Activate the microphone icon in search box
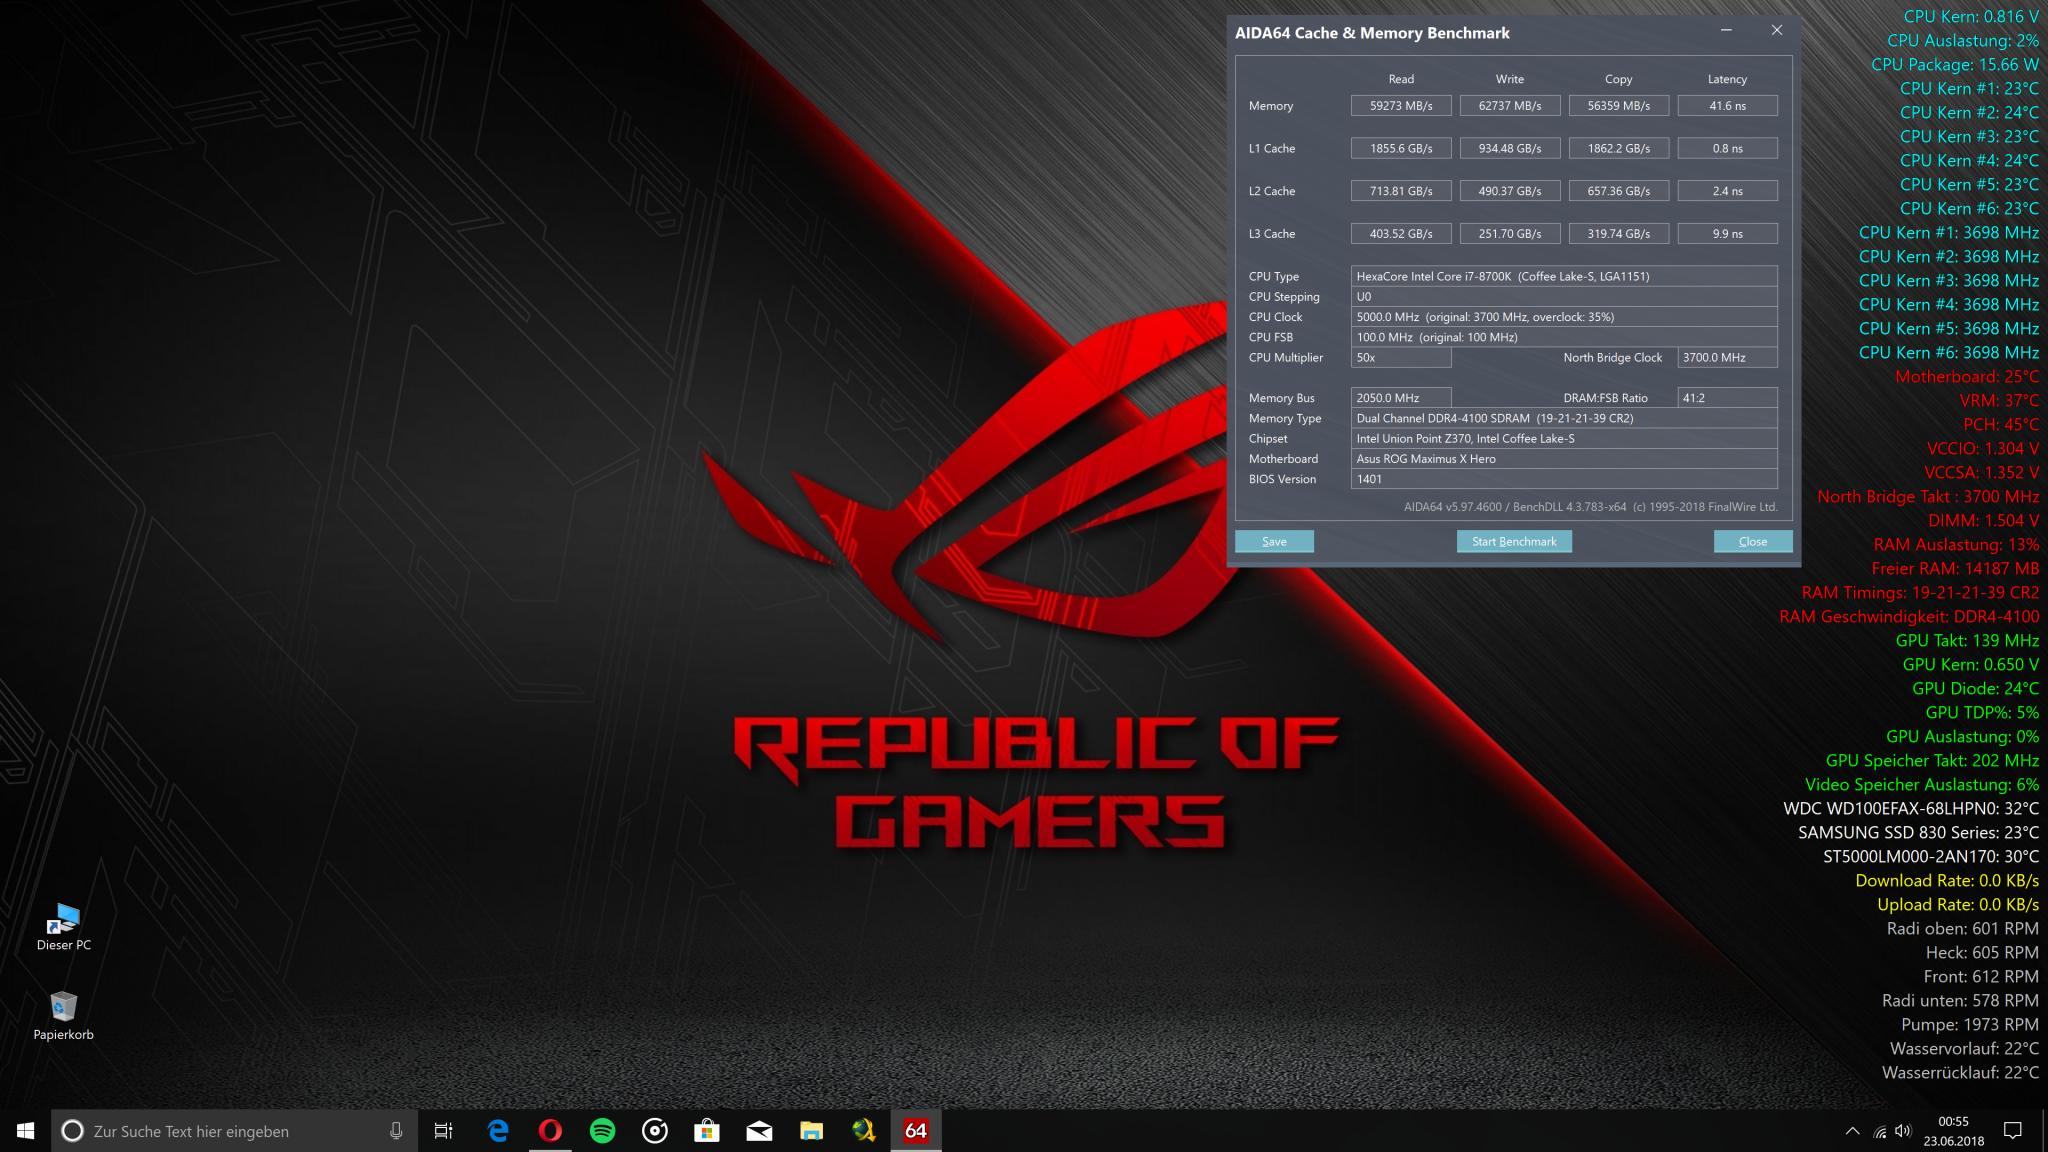This screenshot has width=2048, height=1152. point(396,1131)
